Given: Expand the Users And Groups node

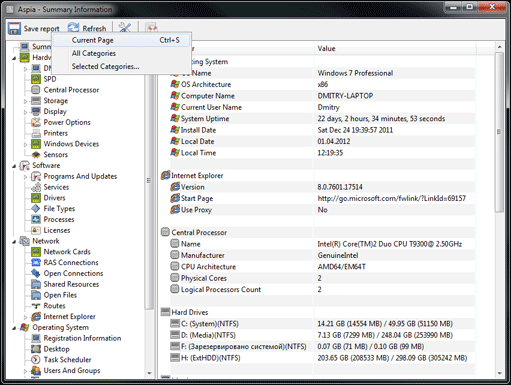Looking at the screenshot, I should click(x=26, y=371).
